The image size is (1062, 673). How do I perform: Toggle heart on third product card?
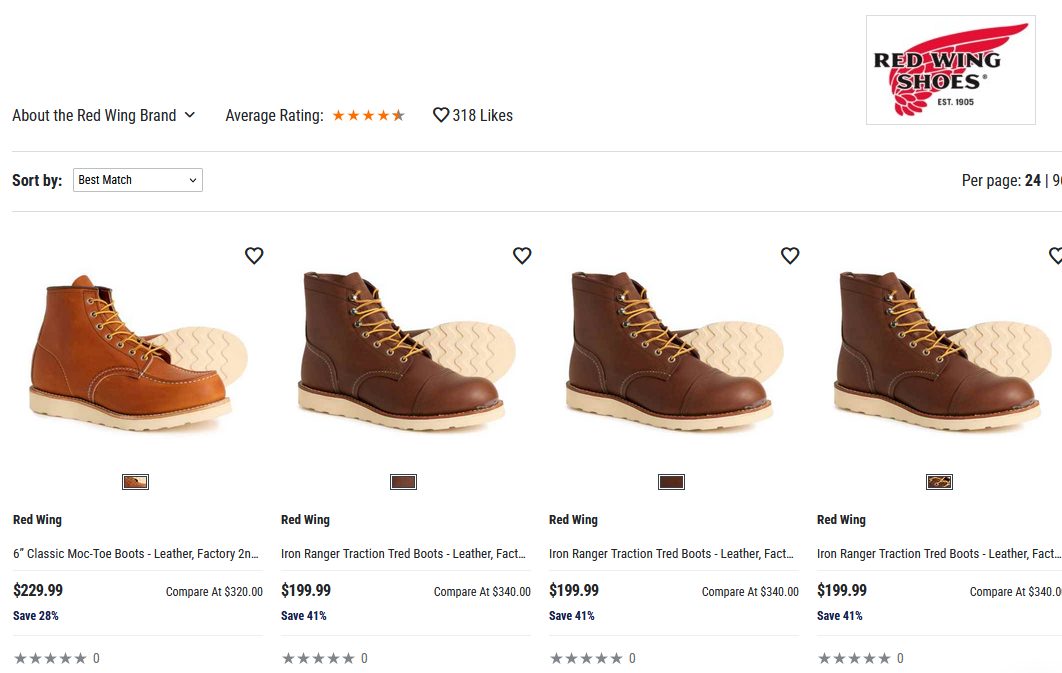(790, 256)
